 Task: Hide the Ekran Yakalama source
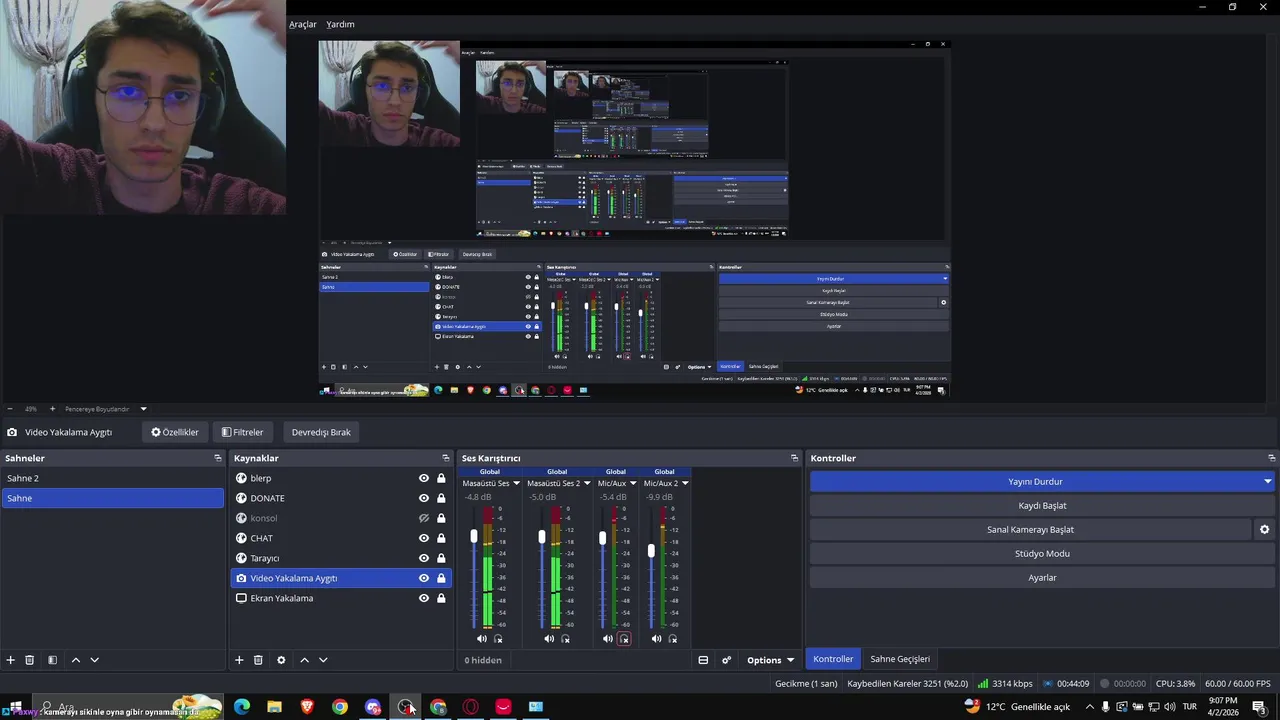click(424, 598)
